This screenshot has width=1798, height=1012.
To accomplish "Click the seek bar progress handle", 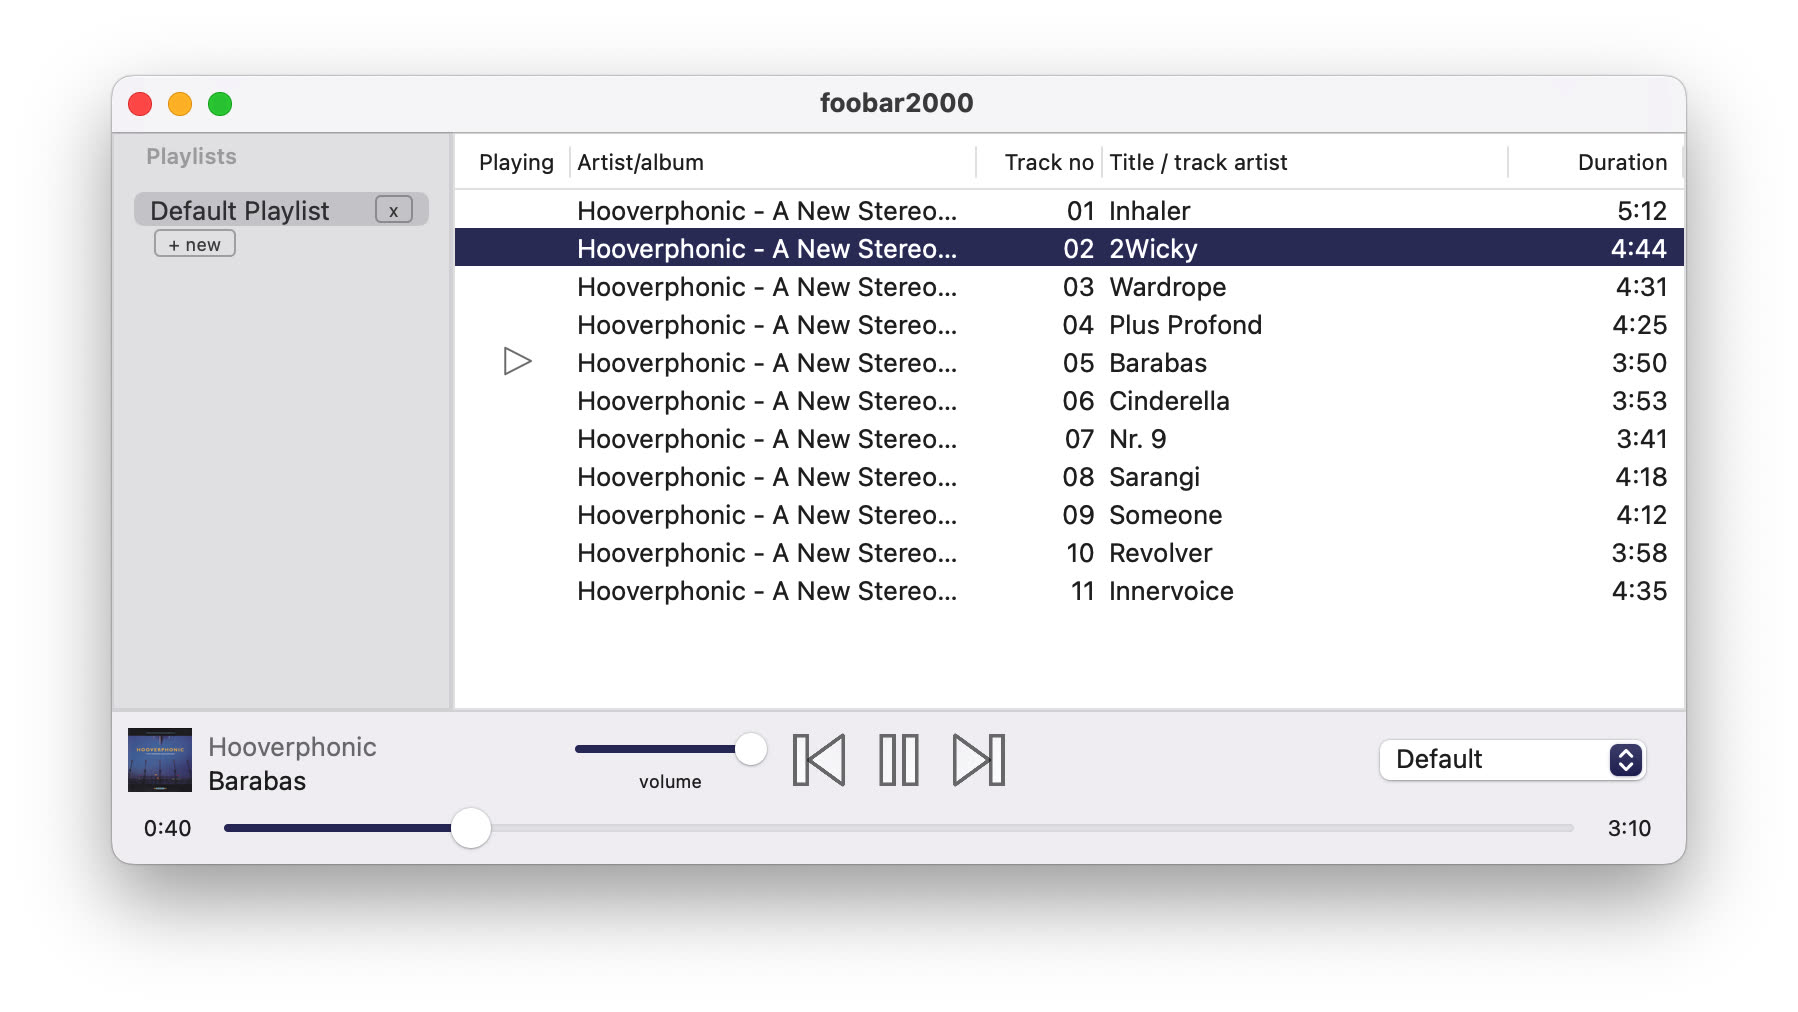I will coord(470,828).
